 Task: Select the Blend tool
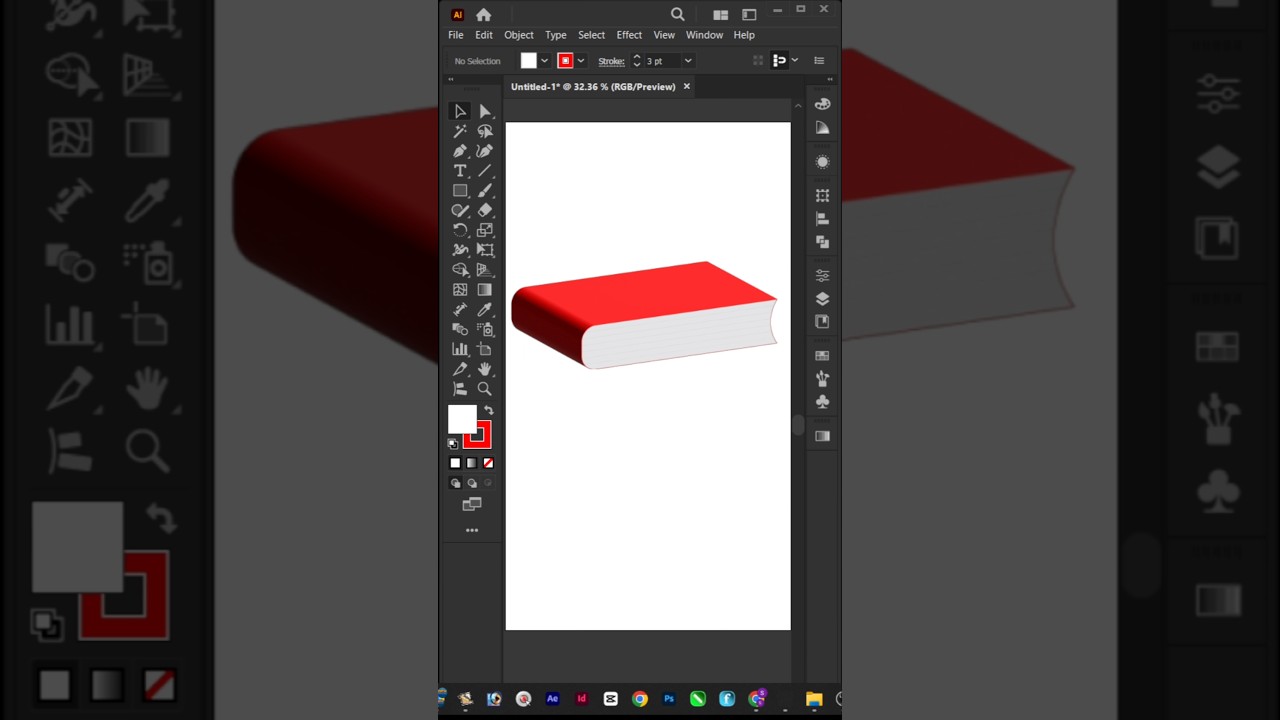(x=460, y=329)
